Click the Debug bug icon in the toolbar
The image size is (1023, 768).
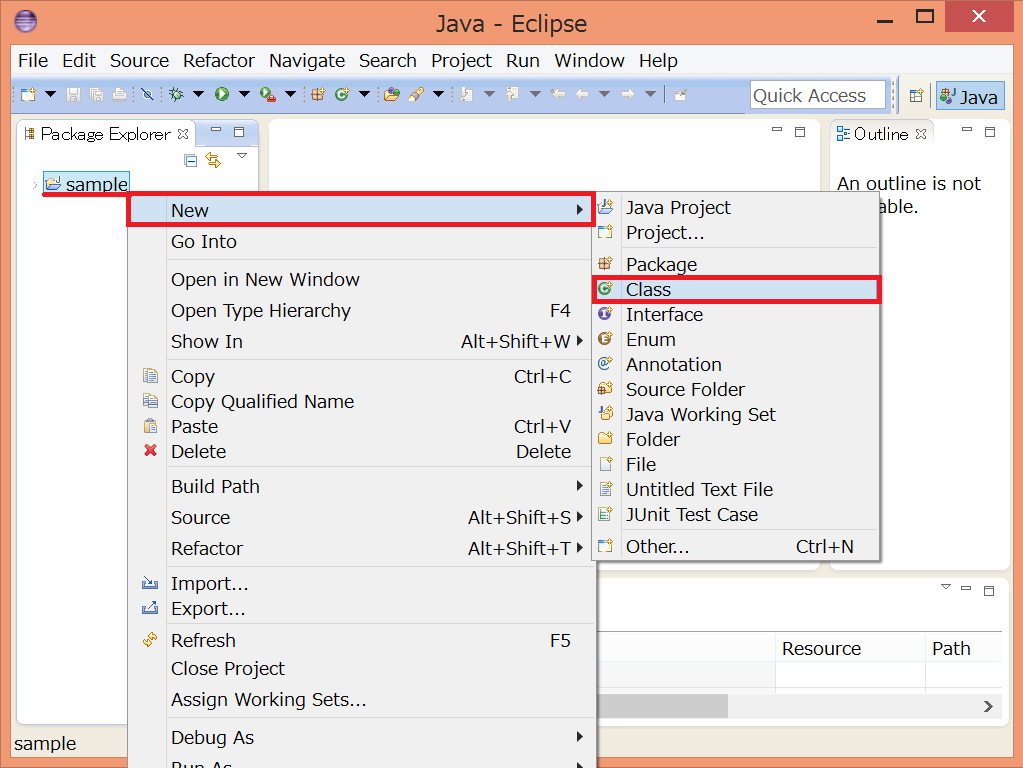[x=176, y=95]
